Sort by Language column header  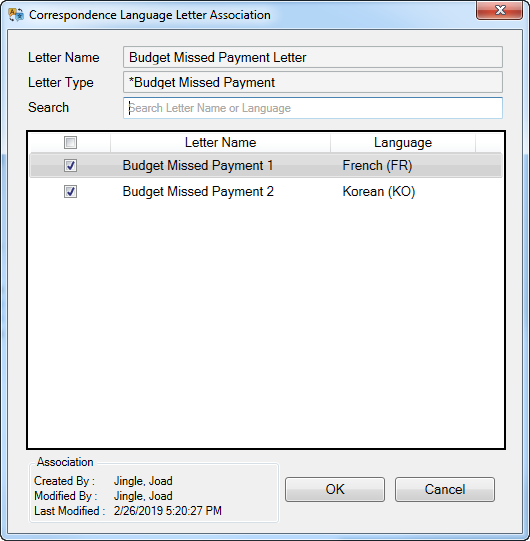[403, 142]
